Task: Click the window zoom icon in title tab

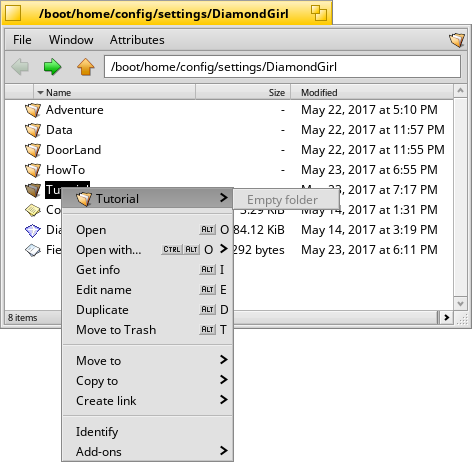Action: point(319,13)
